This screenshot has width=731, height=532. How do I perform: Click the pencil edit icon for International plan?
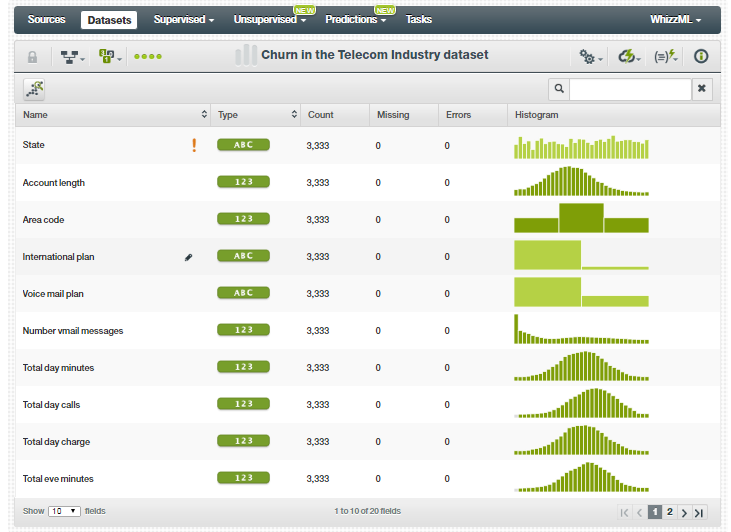coord(188,257)
